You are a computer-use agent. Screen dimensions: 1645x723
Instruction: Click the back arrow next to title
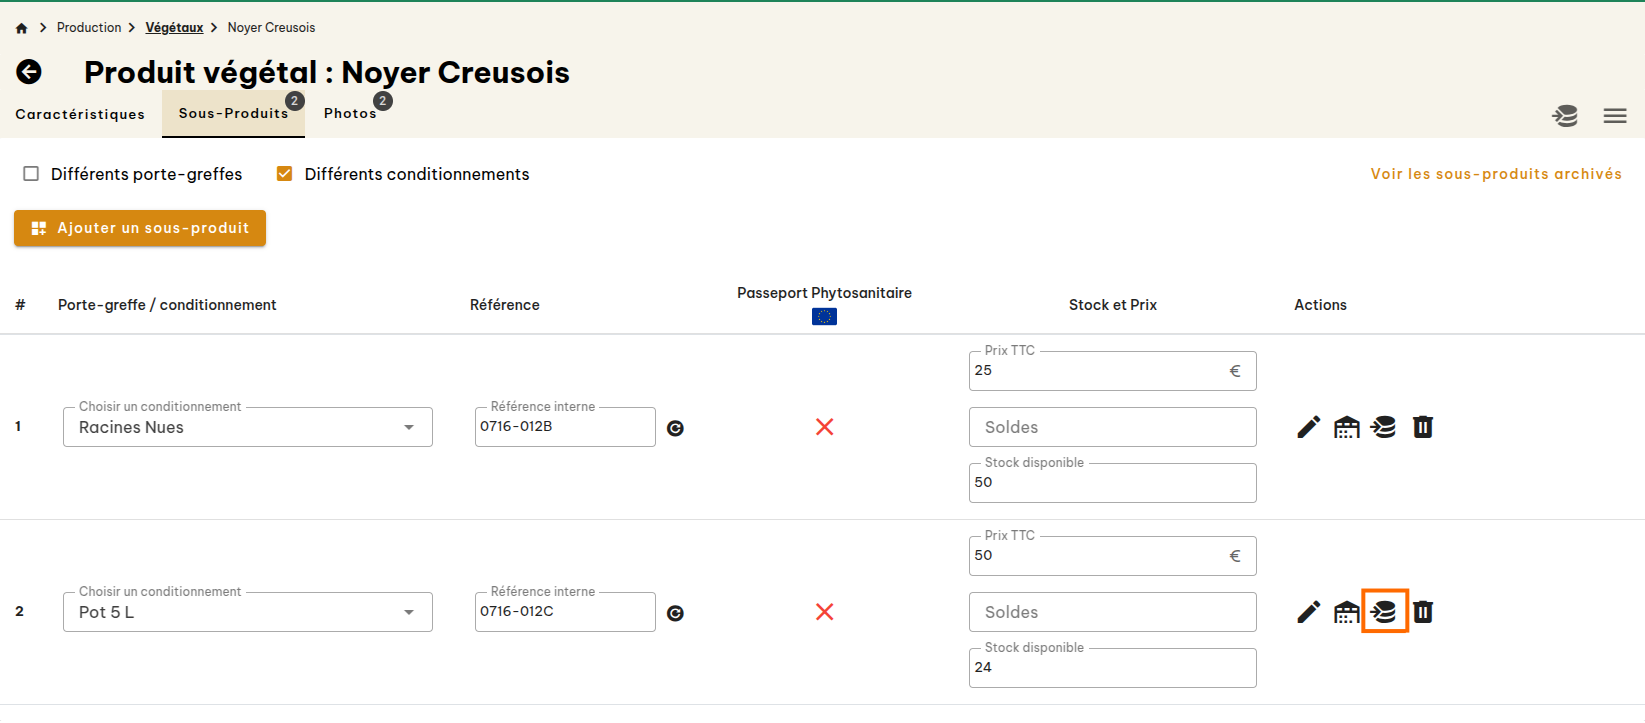[x=29, y=72]
